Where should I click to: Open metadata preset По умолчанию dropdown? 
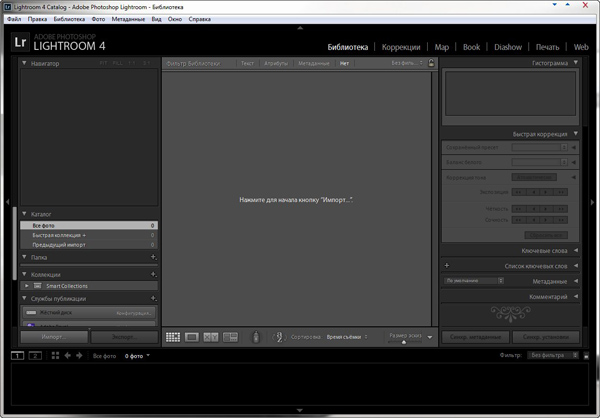point(474,281)
